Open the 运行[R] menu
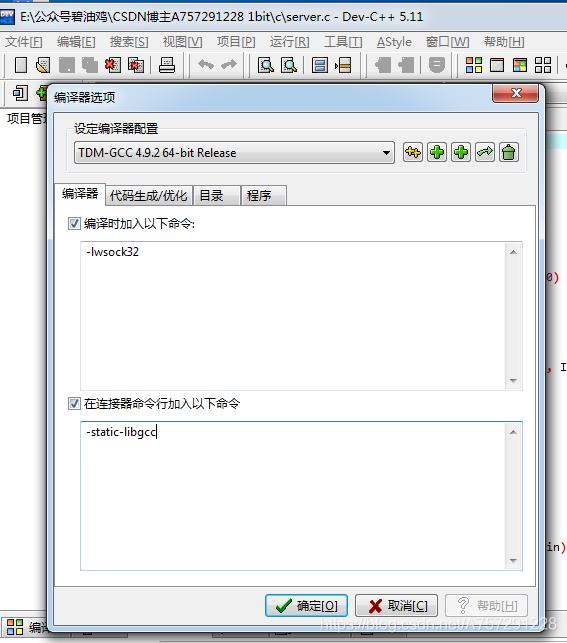This screenshot has height=643, width=567. point(289,42)
